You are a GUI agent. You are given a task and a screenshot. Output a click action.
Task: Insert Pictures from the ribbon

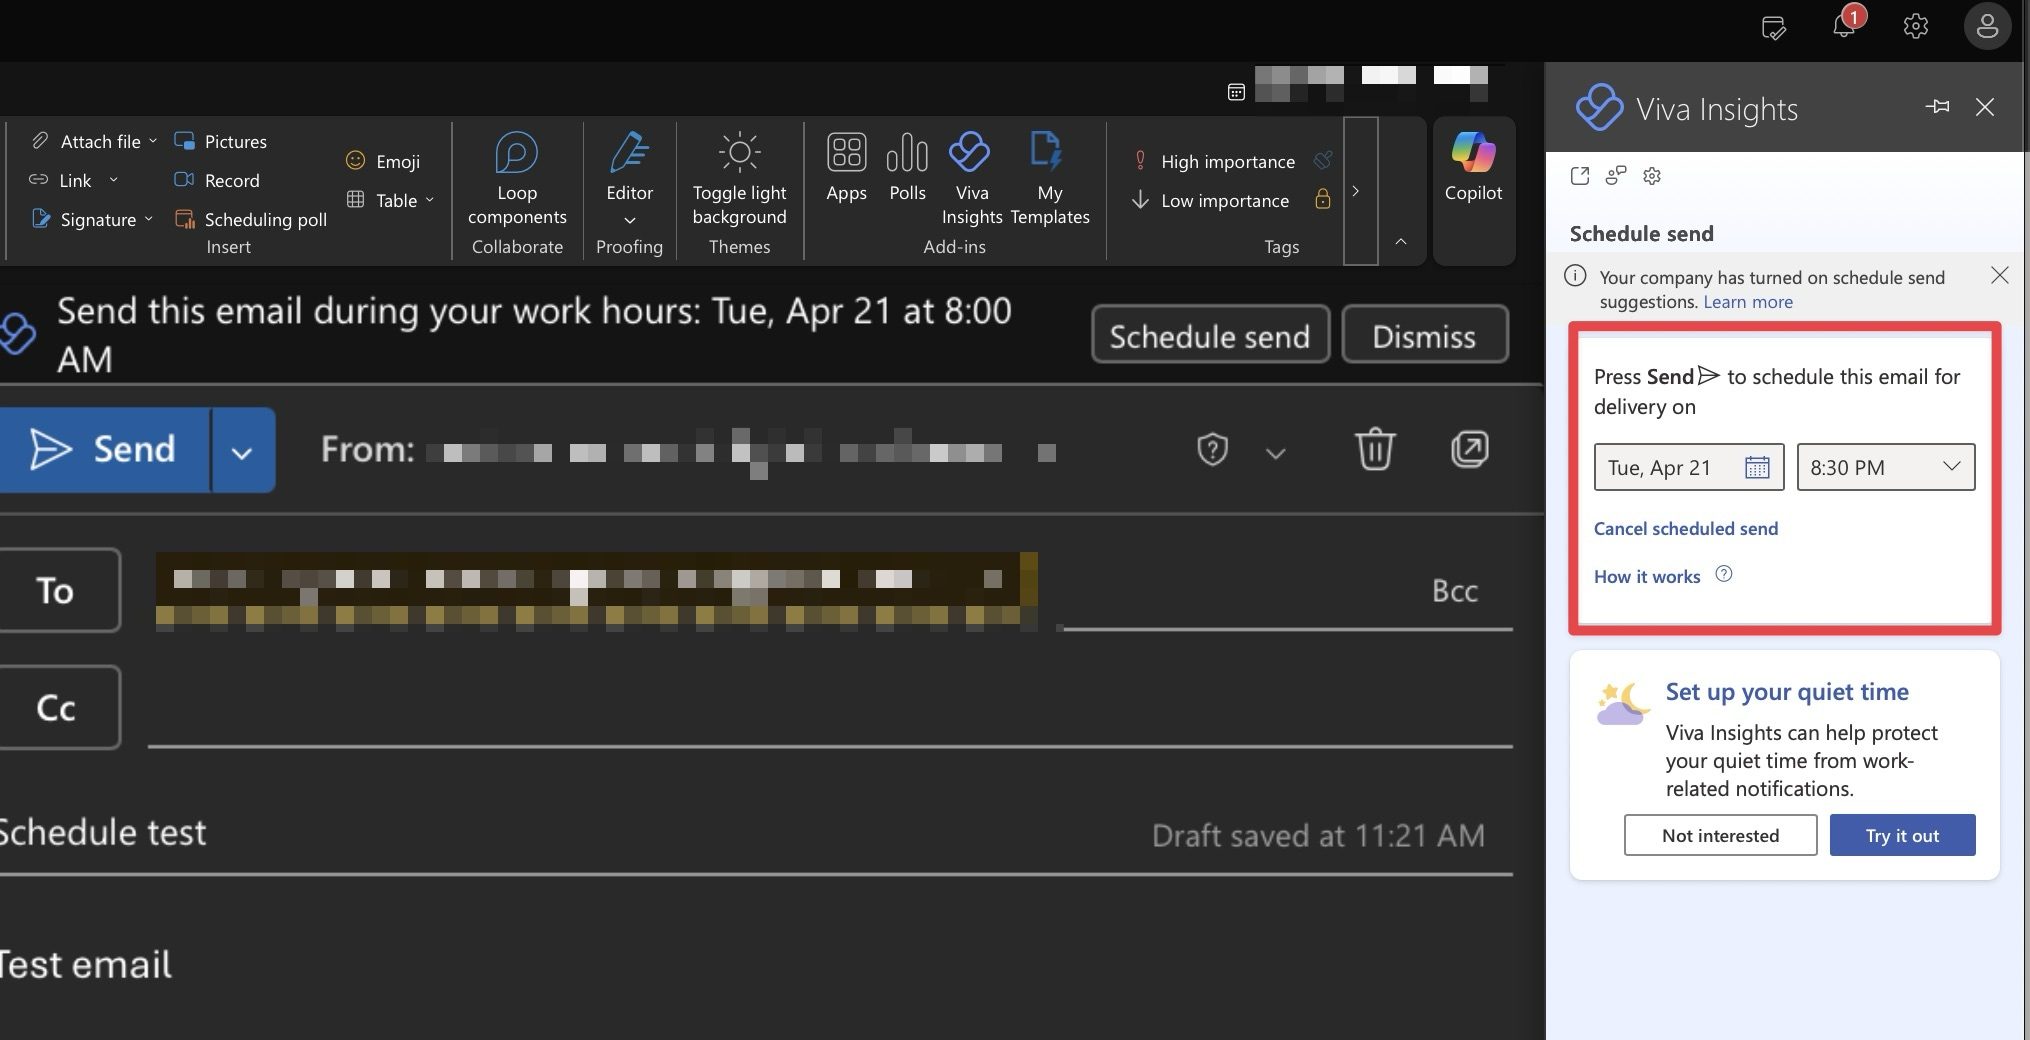click(x=220, y=141)
